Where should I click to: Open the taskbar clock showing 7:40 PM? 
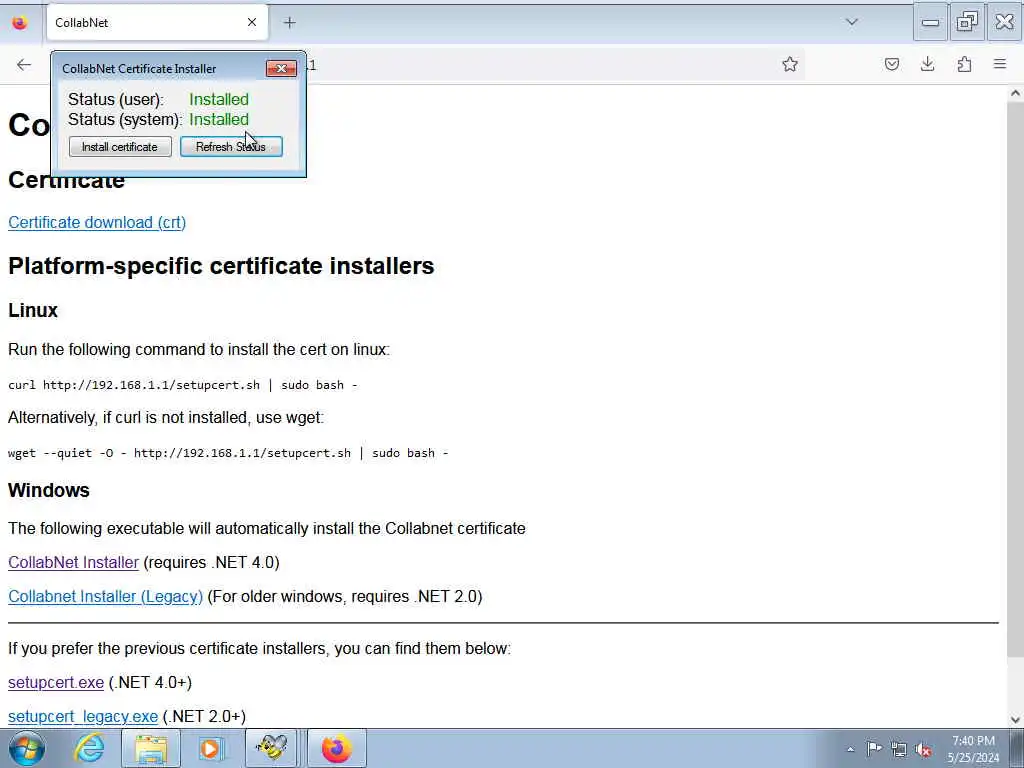click(973, 749)
